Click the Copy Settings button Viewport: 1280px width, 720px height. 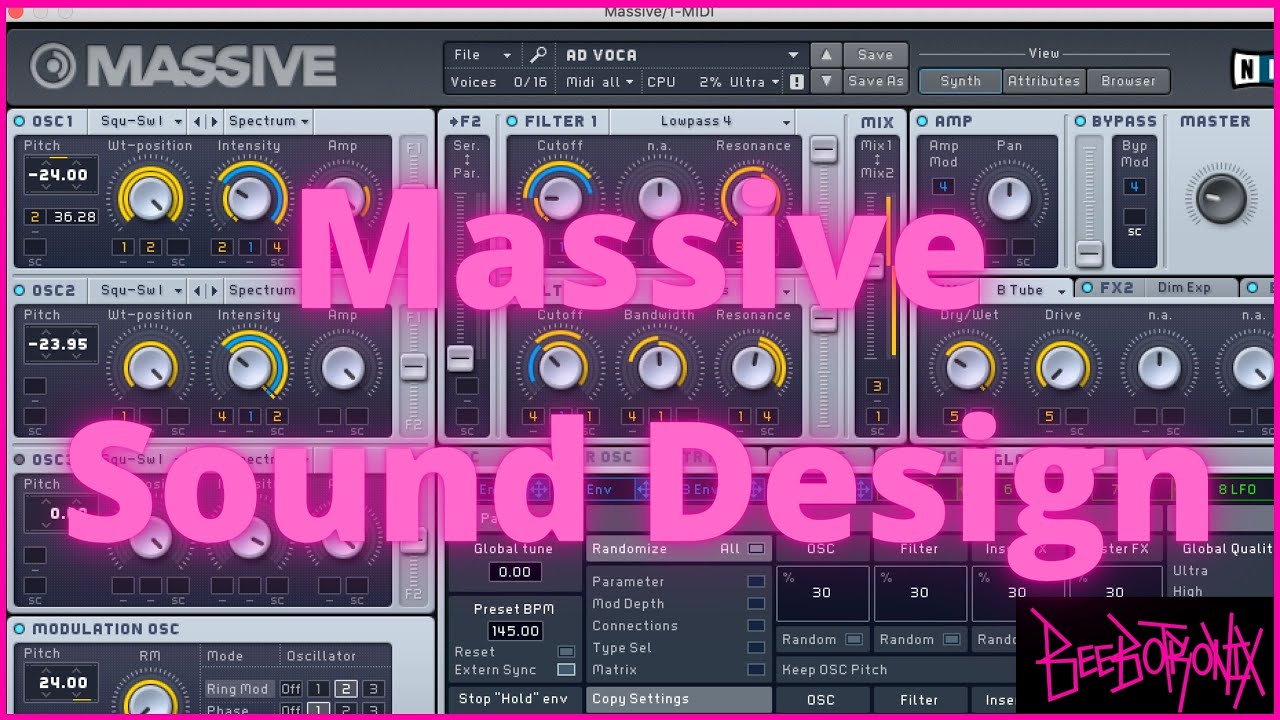pyautogui.click(x=679, y=699)
